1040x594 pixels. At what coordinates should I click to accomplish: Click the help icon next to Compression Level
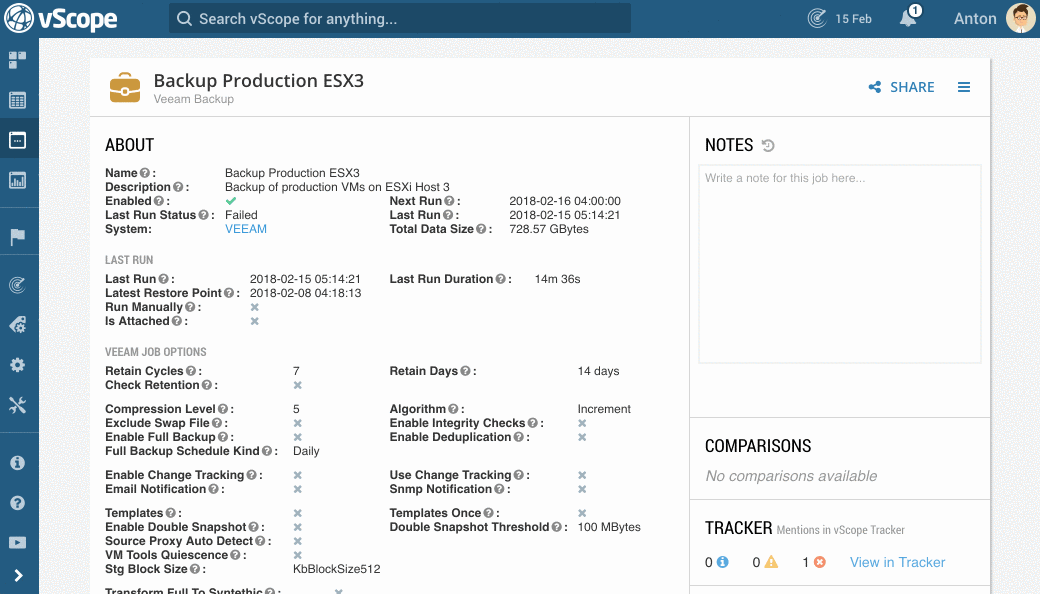[223, 409]
